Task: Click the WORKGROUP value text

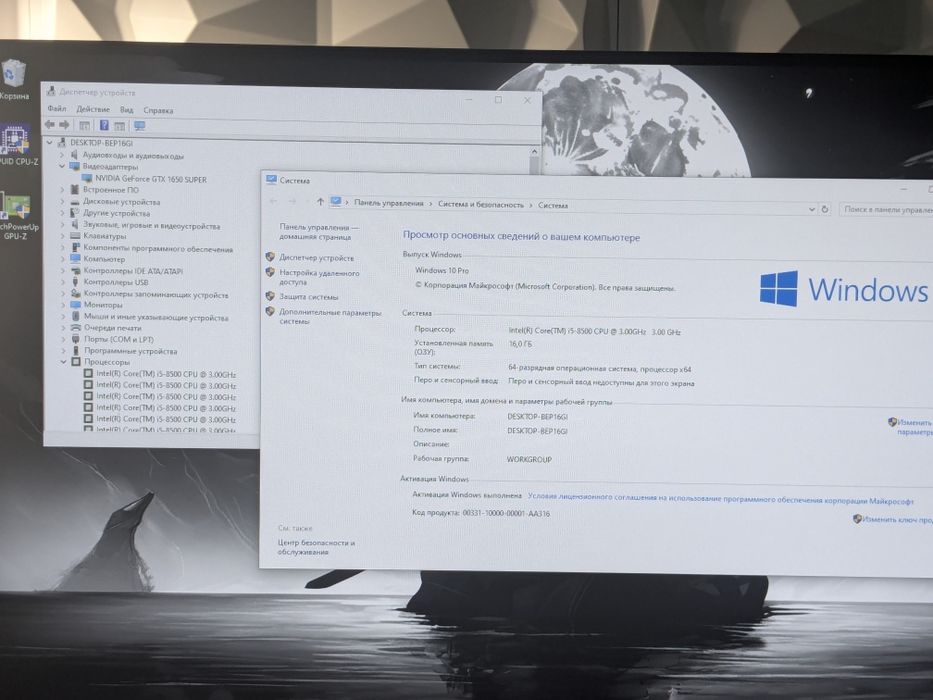Action: click(x=529, y=460)
